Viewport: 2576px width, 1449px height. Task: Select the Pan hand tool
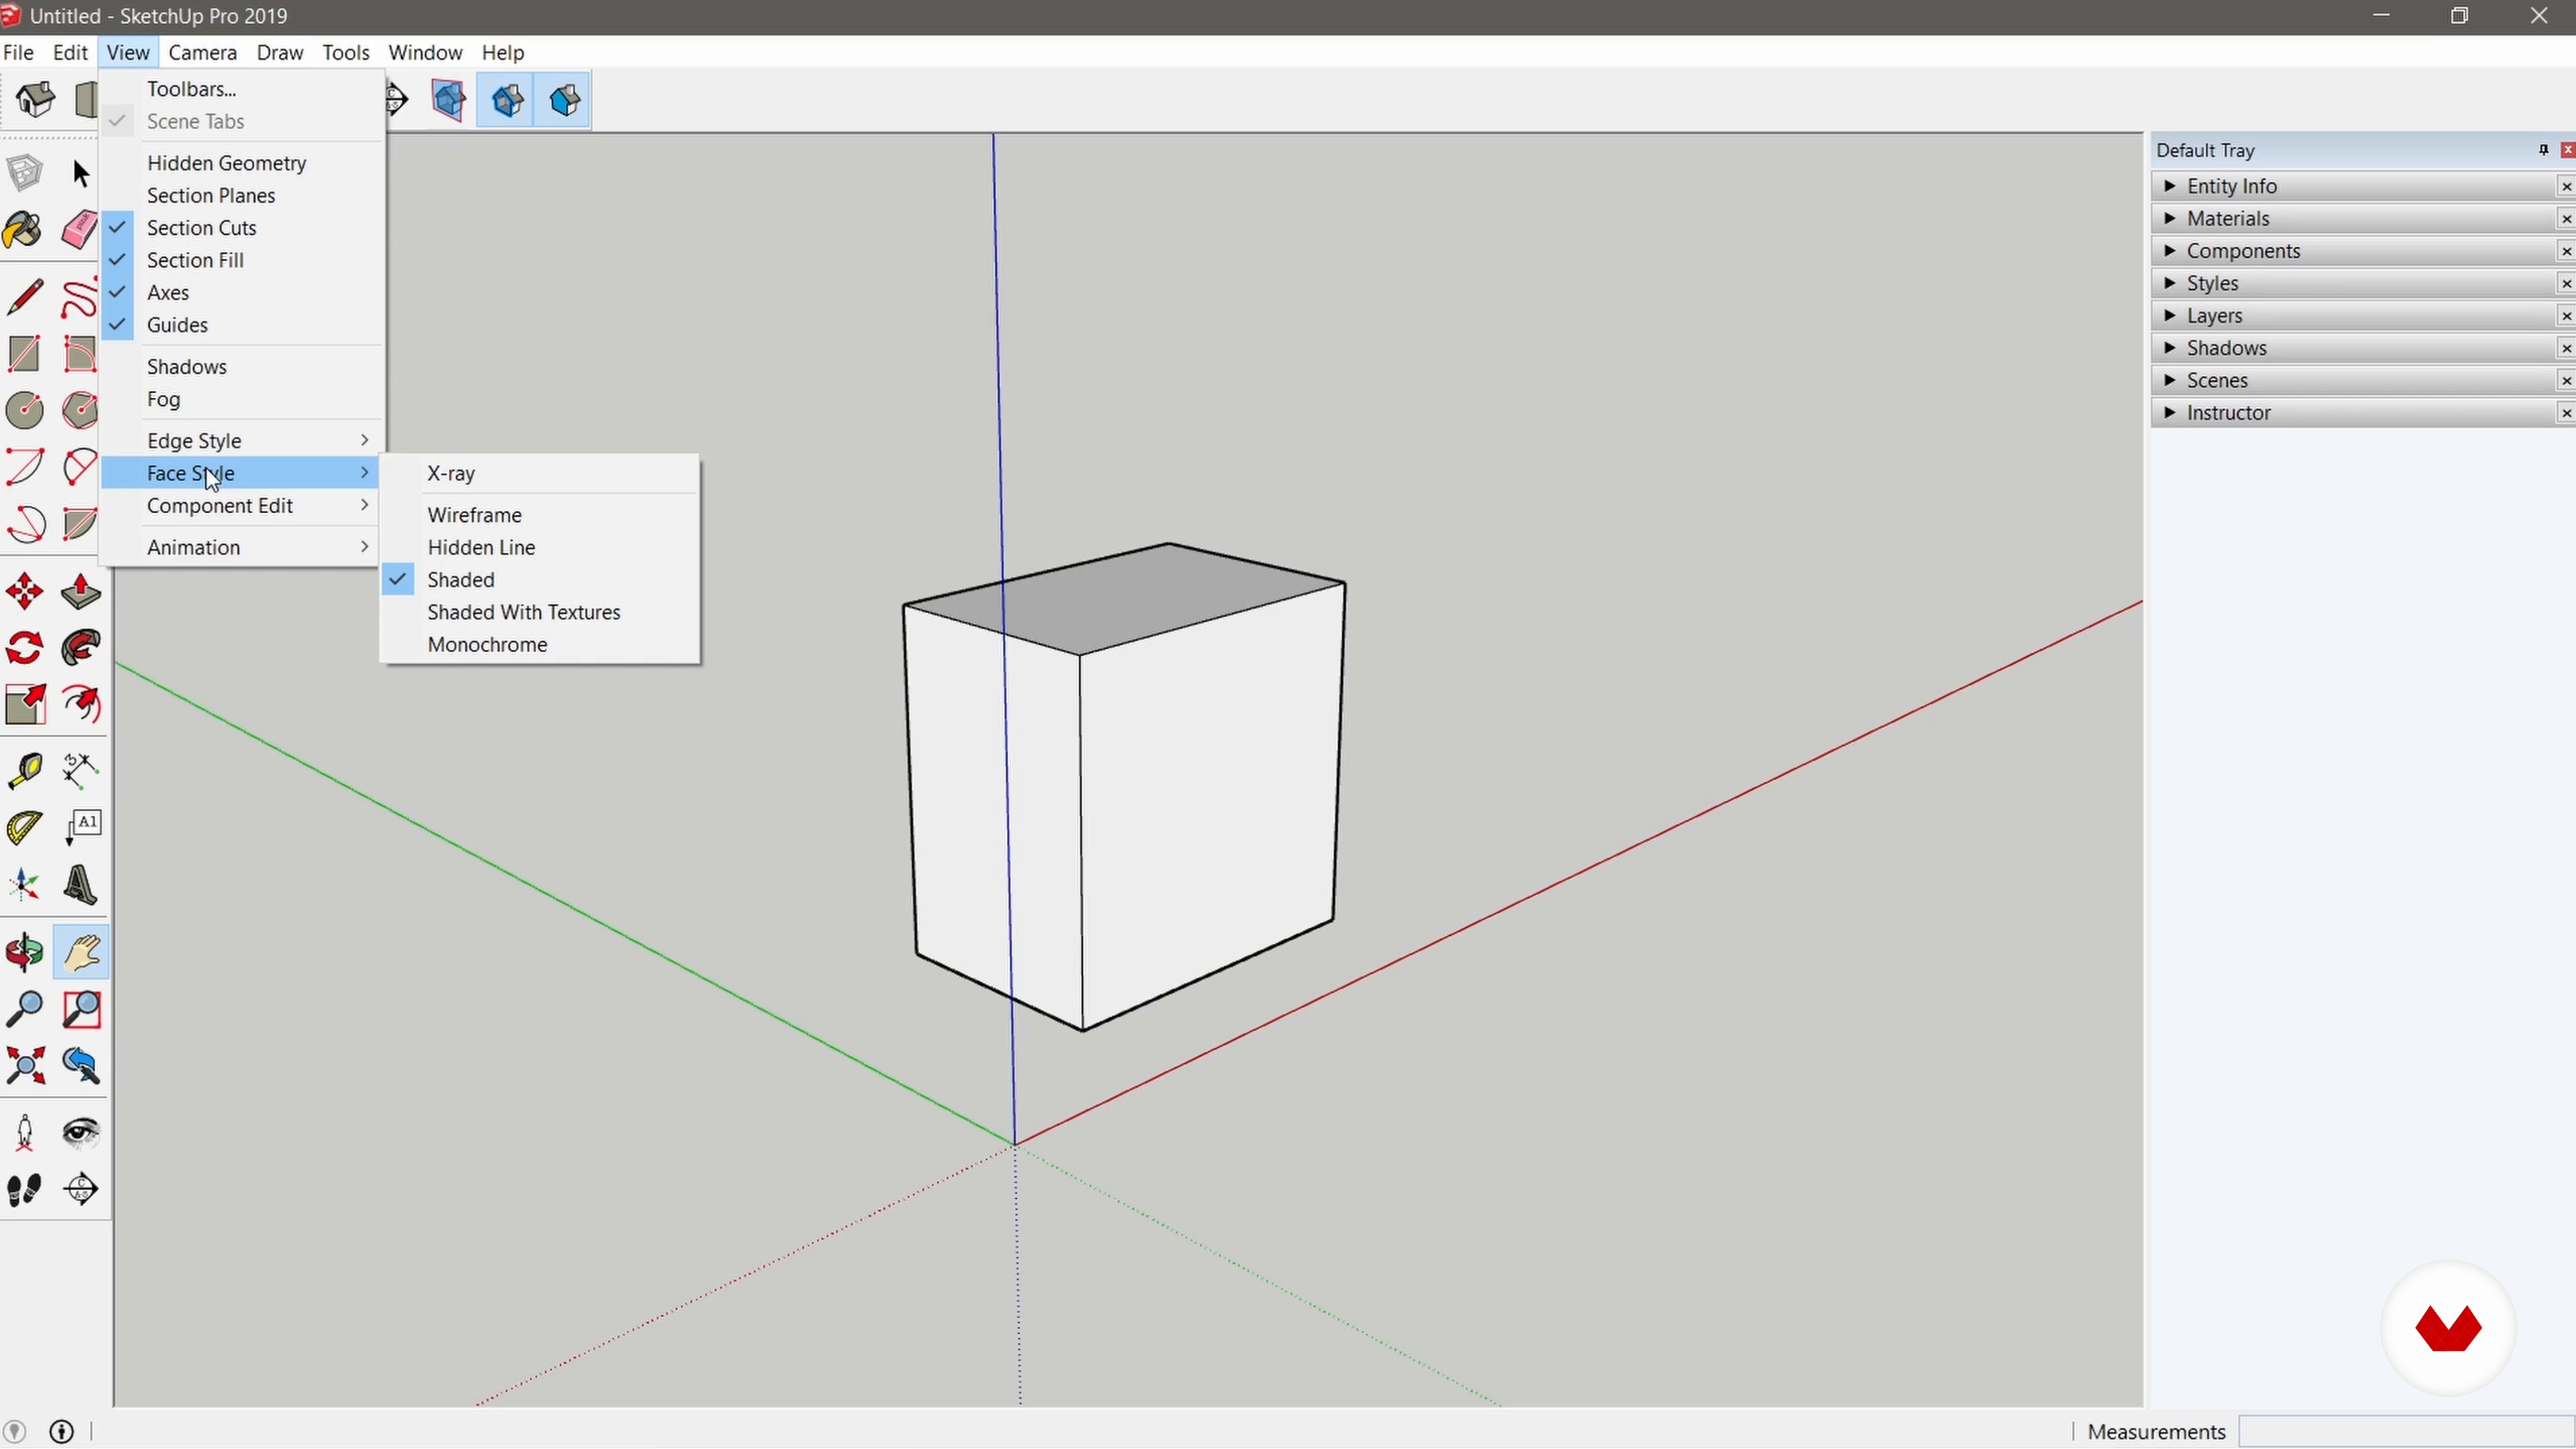click(81, 952)
